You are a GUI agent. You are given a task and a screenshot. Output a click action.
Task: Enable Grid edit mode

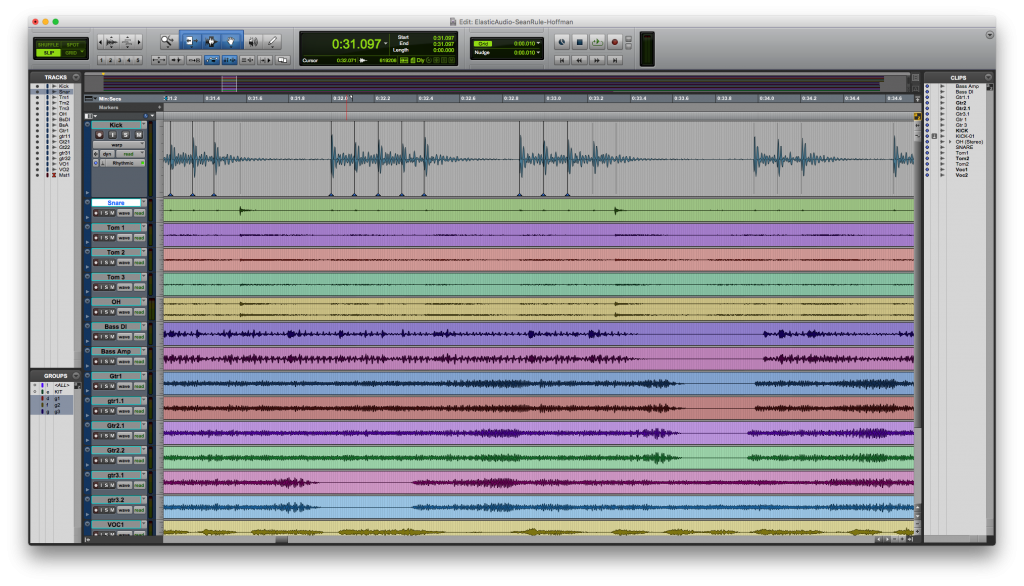[x=72, y=53]
